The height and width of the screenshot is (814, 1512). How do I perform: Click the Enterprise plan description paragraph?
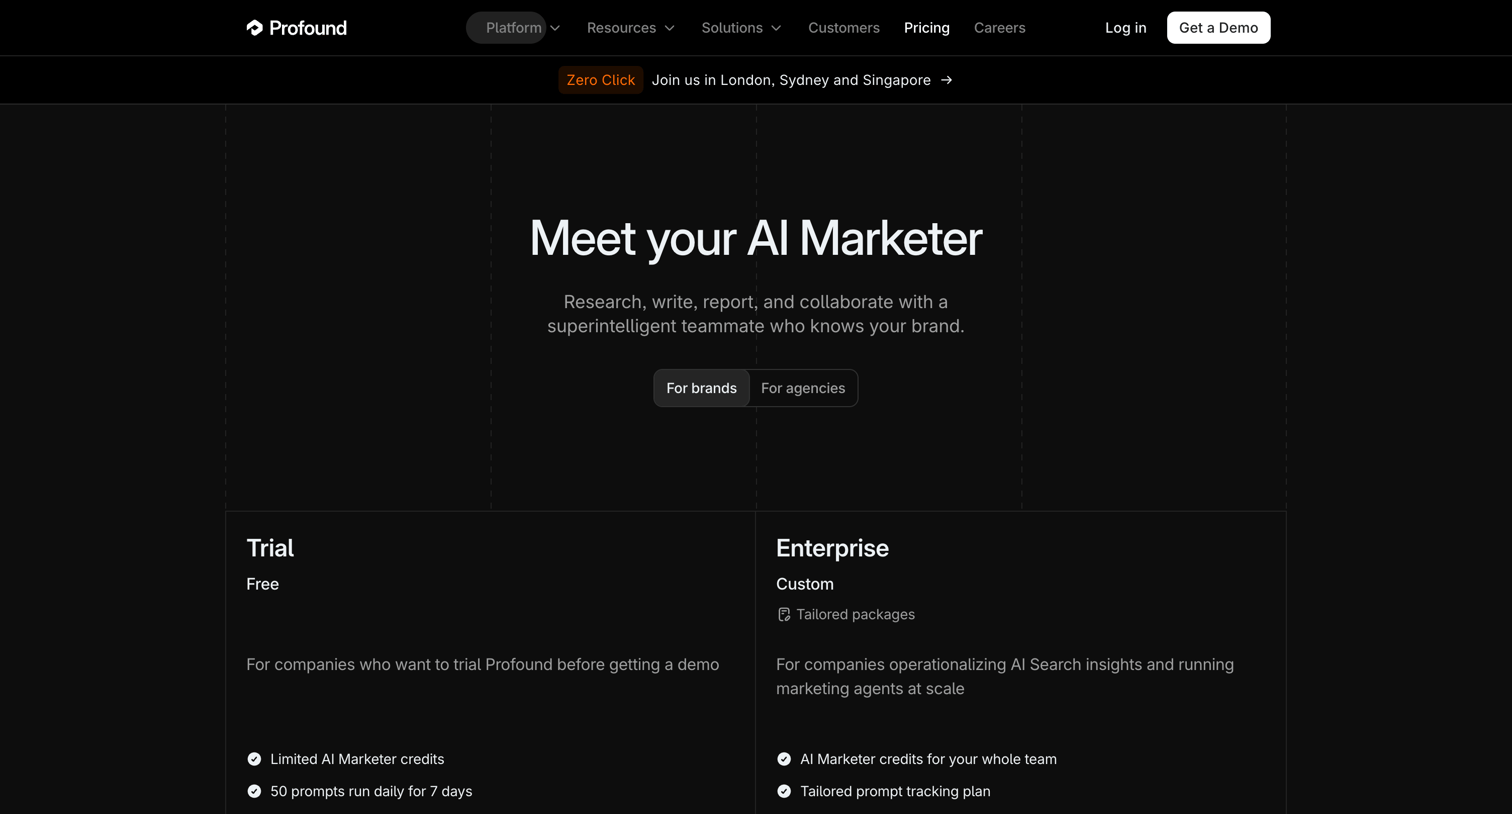(x=1005, y=677)
